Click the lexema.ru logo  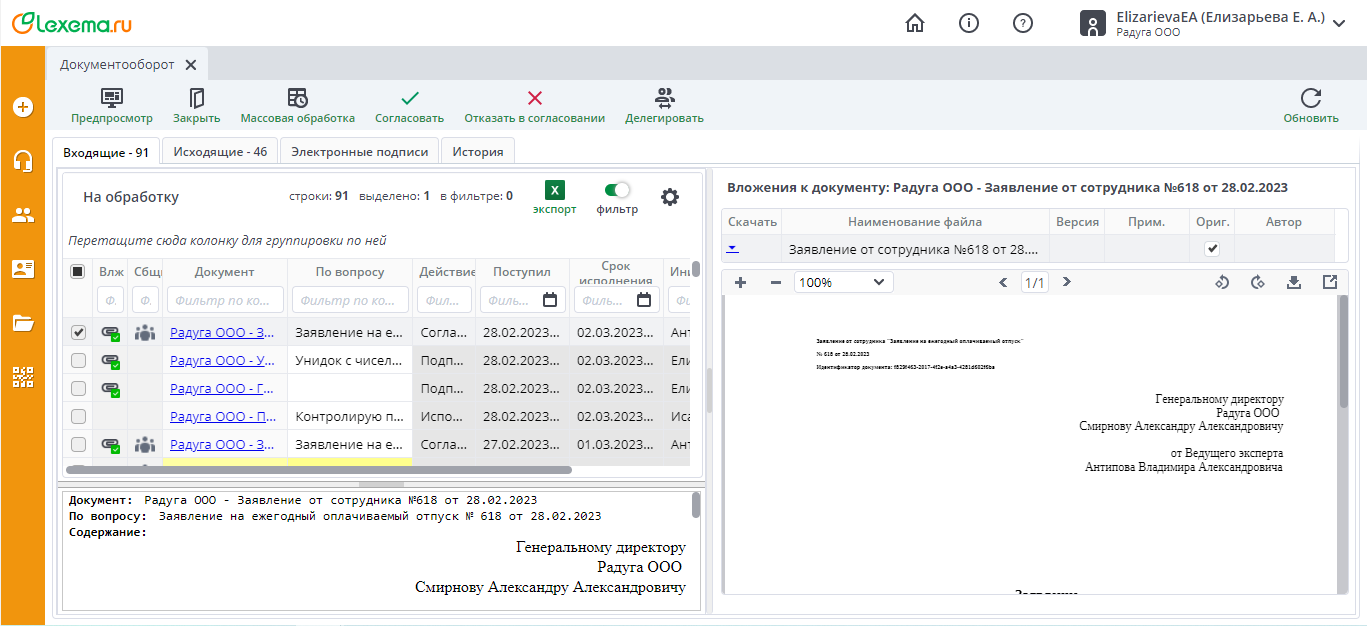point(71,23)
